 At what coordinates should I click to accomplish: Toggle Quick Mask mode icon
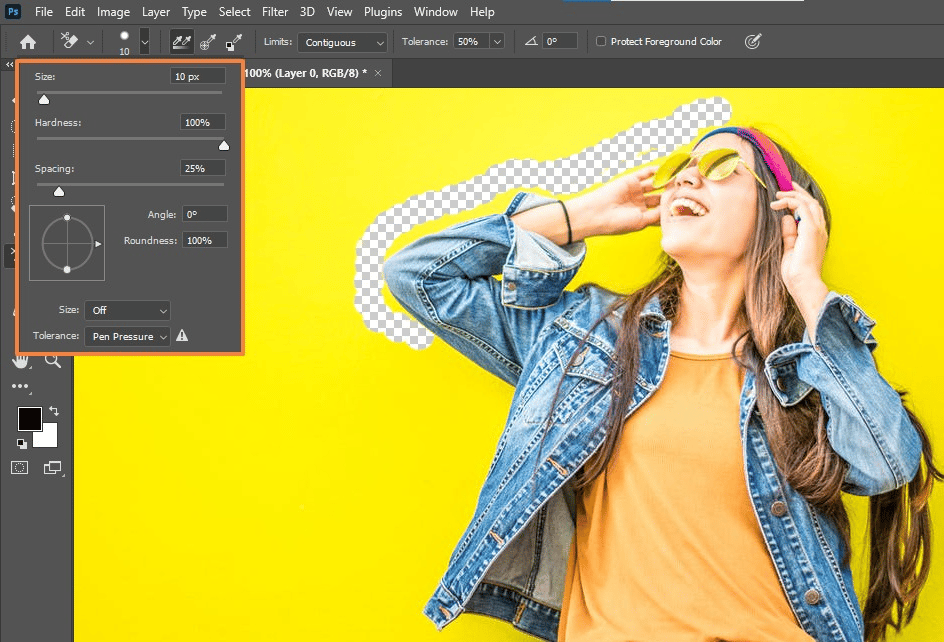coord(20,467)
